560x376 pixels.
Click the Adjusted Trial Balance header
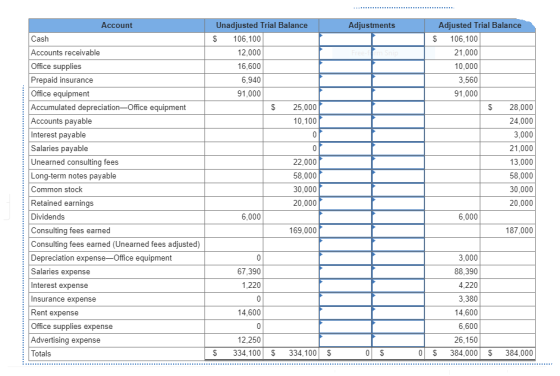480,25
